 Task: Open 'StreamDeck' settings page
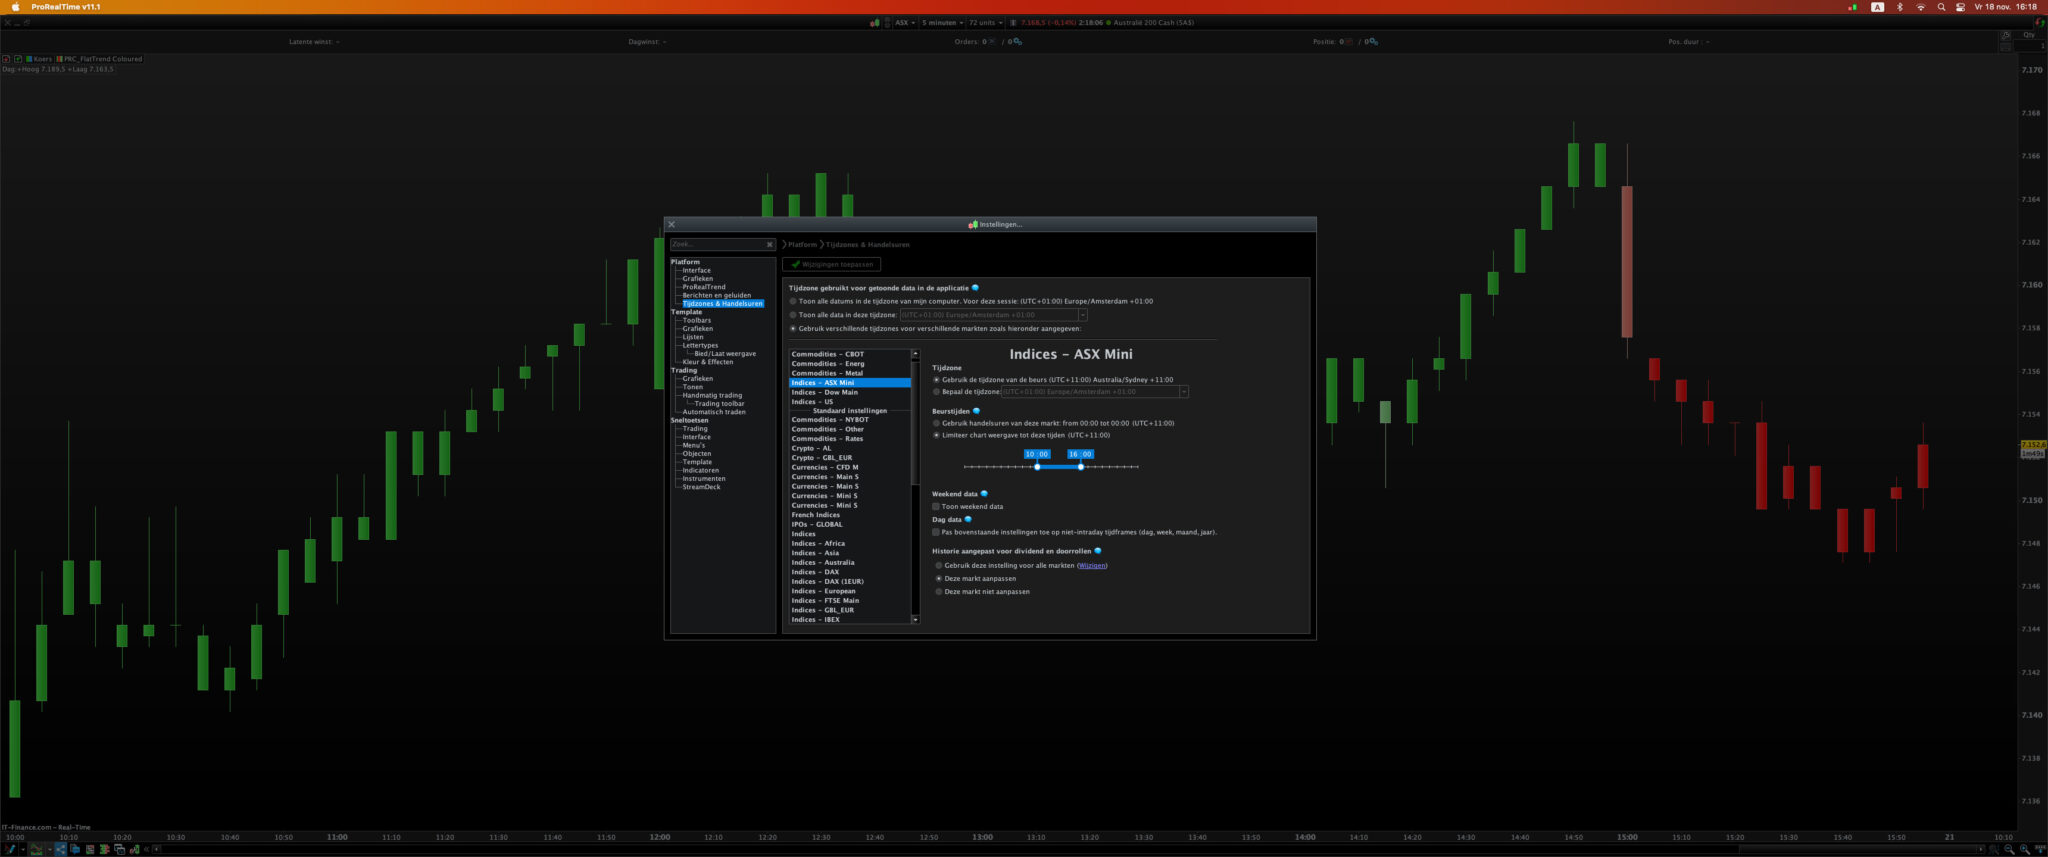click(701, 487)
